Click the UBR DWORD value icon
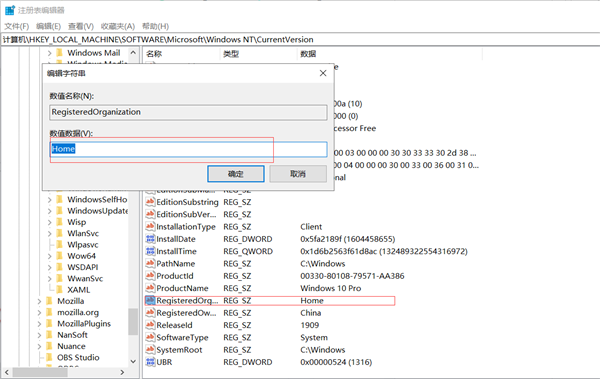Viewport: 600px width, 379px height. (x=150, y=362)
